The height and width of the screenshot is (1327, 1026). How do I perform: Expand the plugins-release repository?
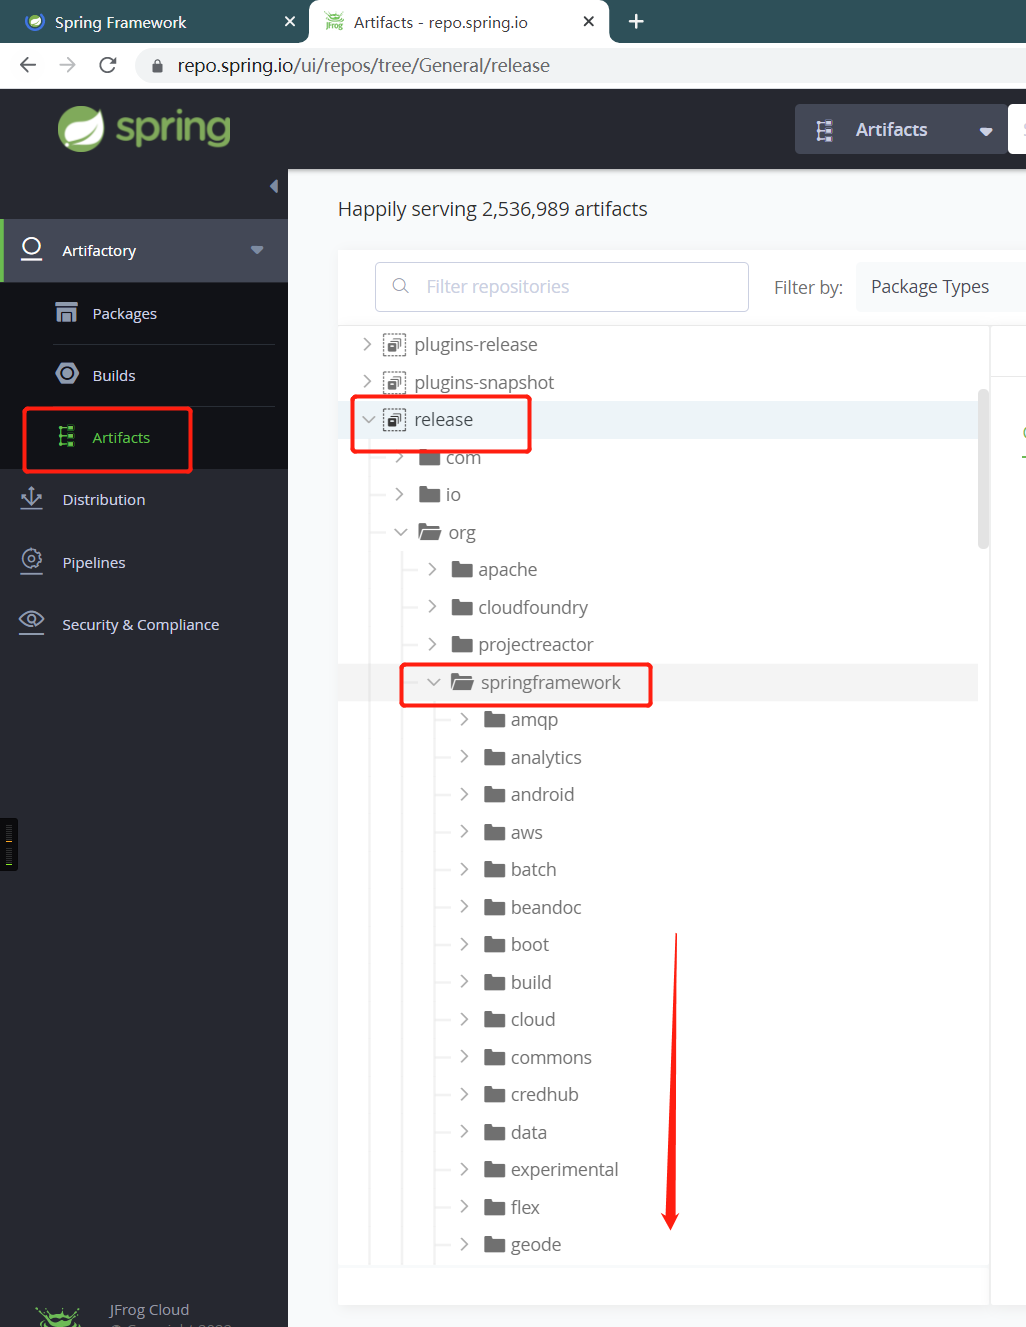point(367,344)
